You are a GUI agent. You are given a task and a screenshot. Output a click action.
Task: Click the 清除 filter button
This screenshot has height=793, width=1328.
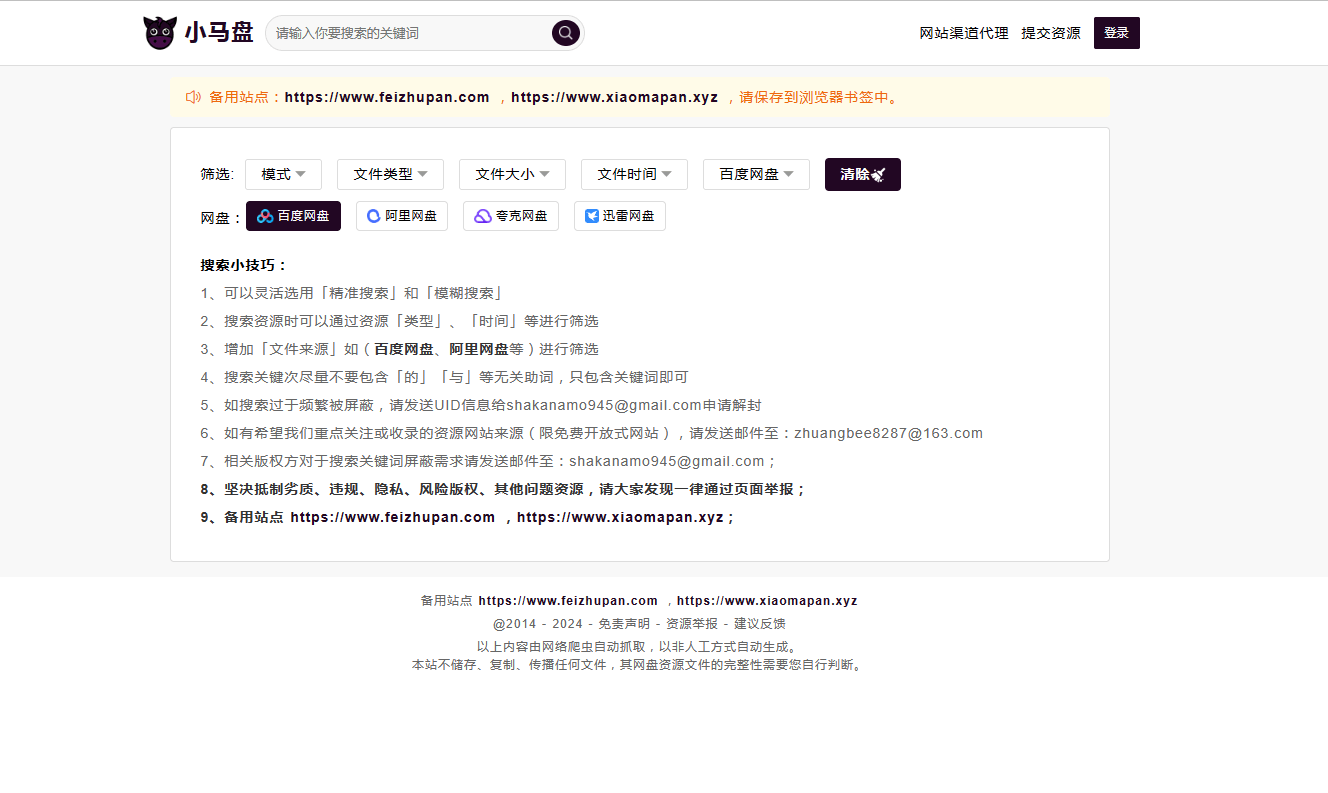point(863,174)
